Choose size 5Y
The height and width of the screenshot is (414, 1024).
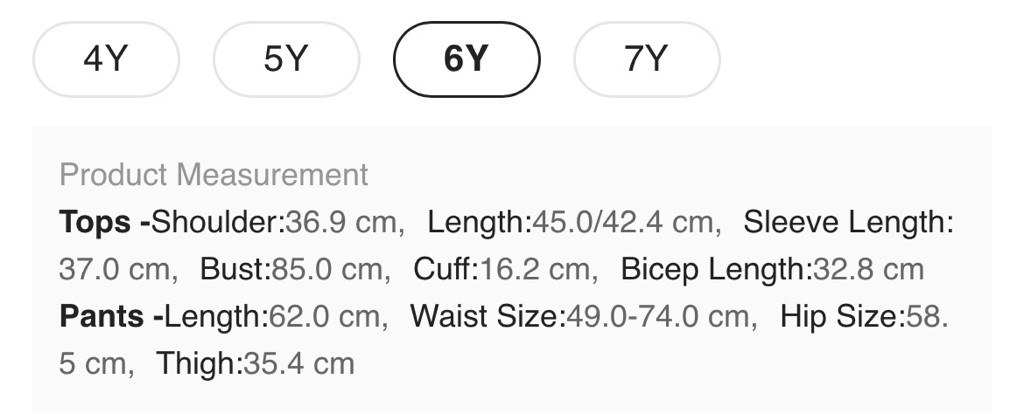(x=286, y=60)
